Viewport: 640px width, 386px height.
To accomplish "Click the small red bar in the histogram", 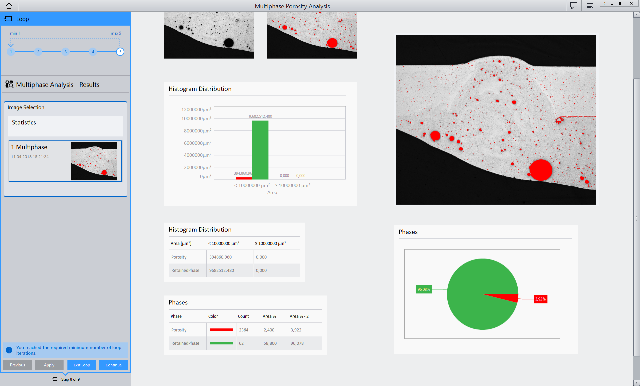I will pos(244,178).
